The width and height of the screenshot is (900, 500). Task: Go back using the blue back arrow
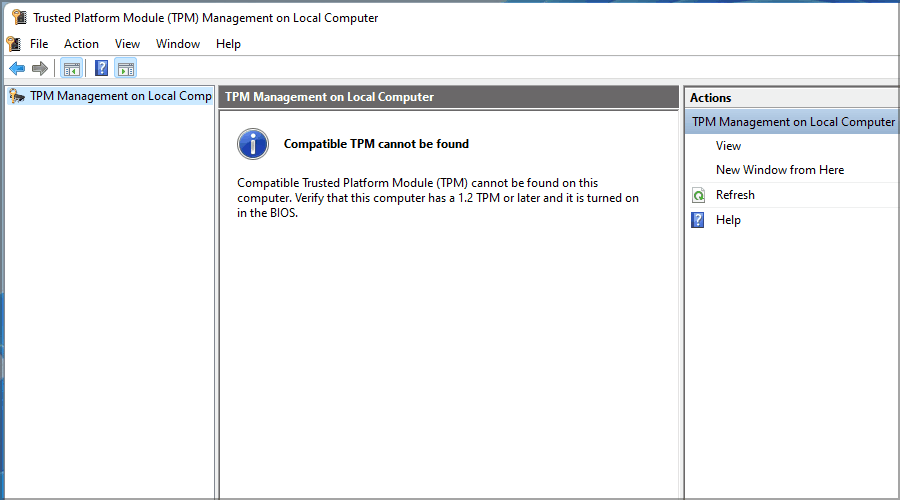point(17,68)
